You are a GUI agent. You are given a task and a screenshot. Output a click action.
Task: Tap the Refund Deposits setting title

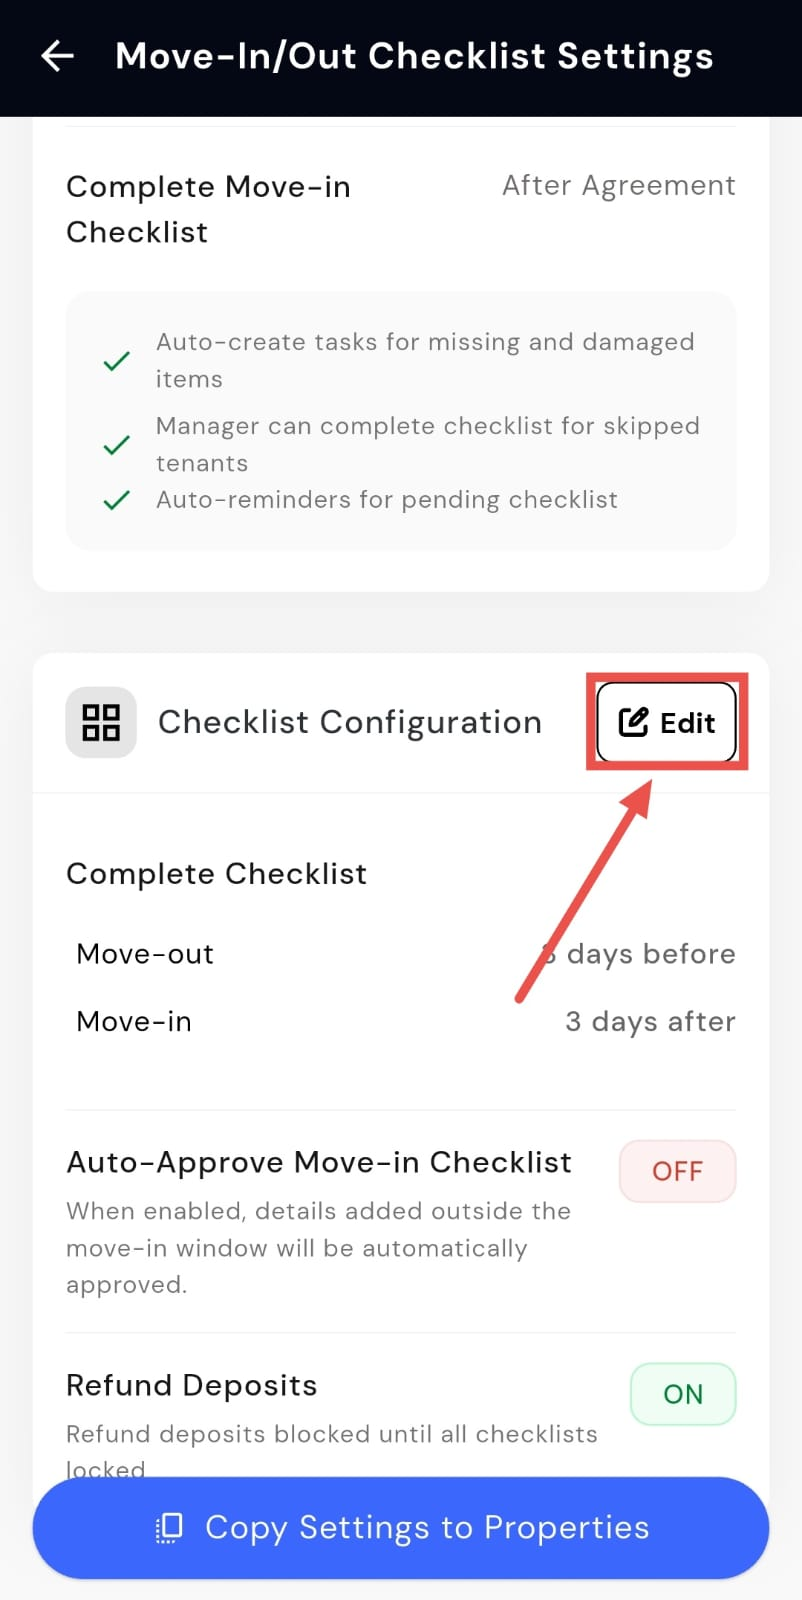point(192,1385)
